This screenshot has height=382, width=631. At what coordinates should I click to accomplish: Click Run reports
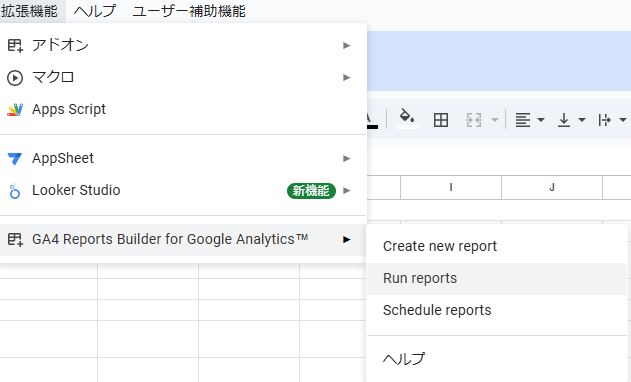tap(497, 279)
